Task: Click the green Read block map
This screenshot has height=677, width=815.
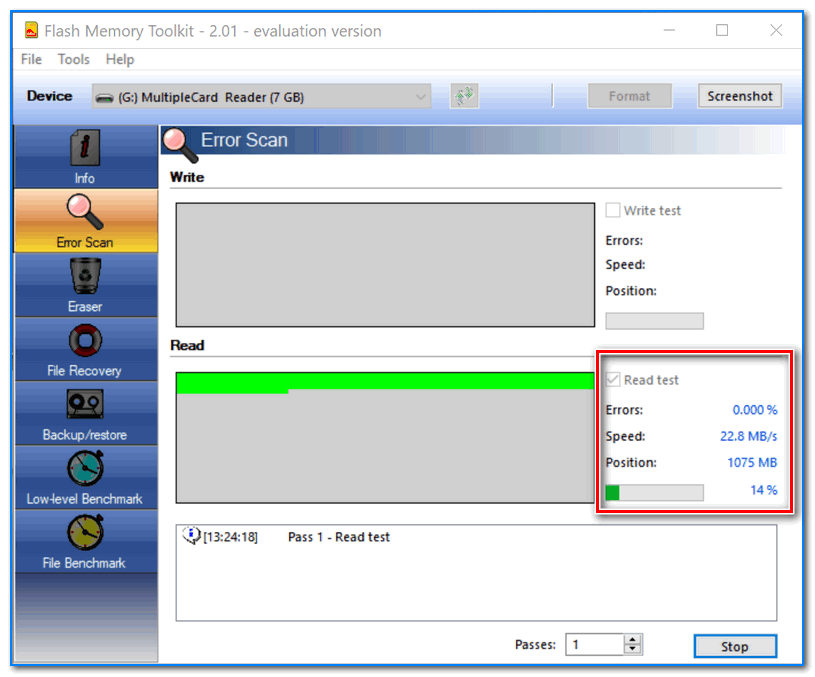Action: (x=385, y=437)
